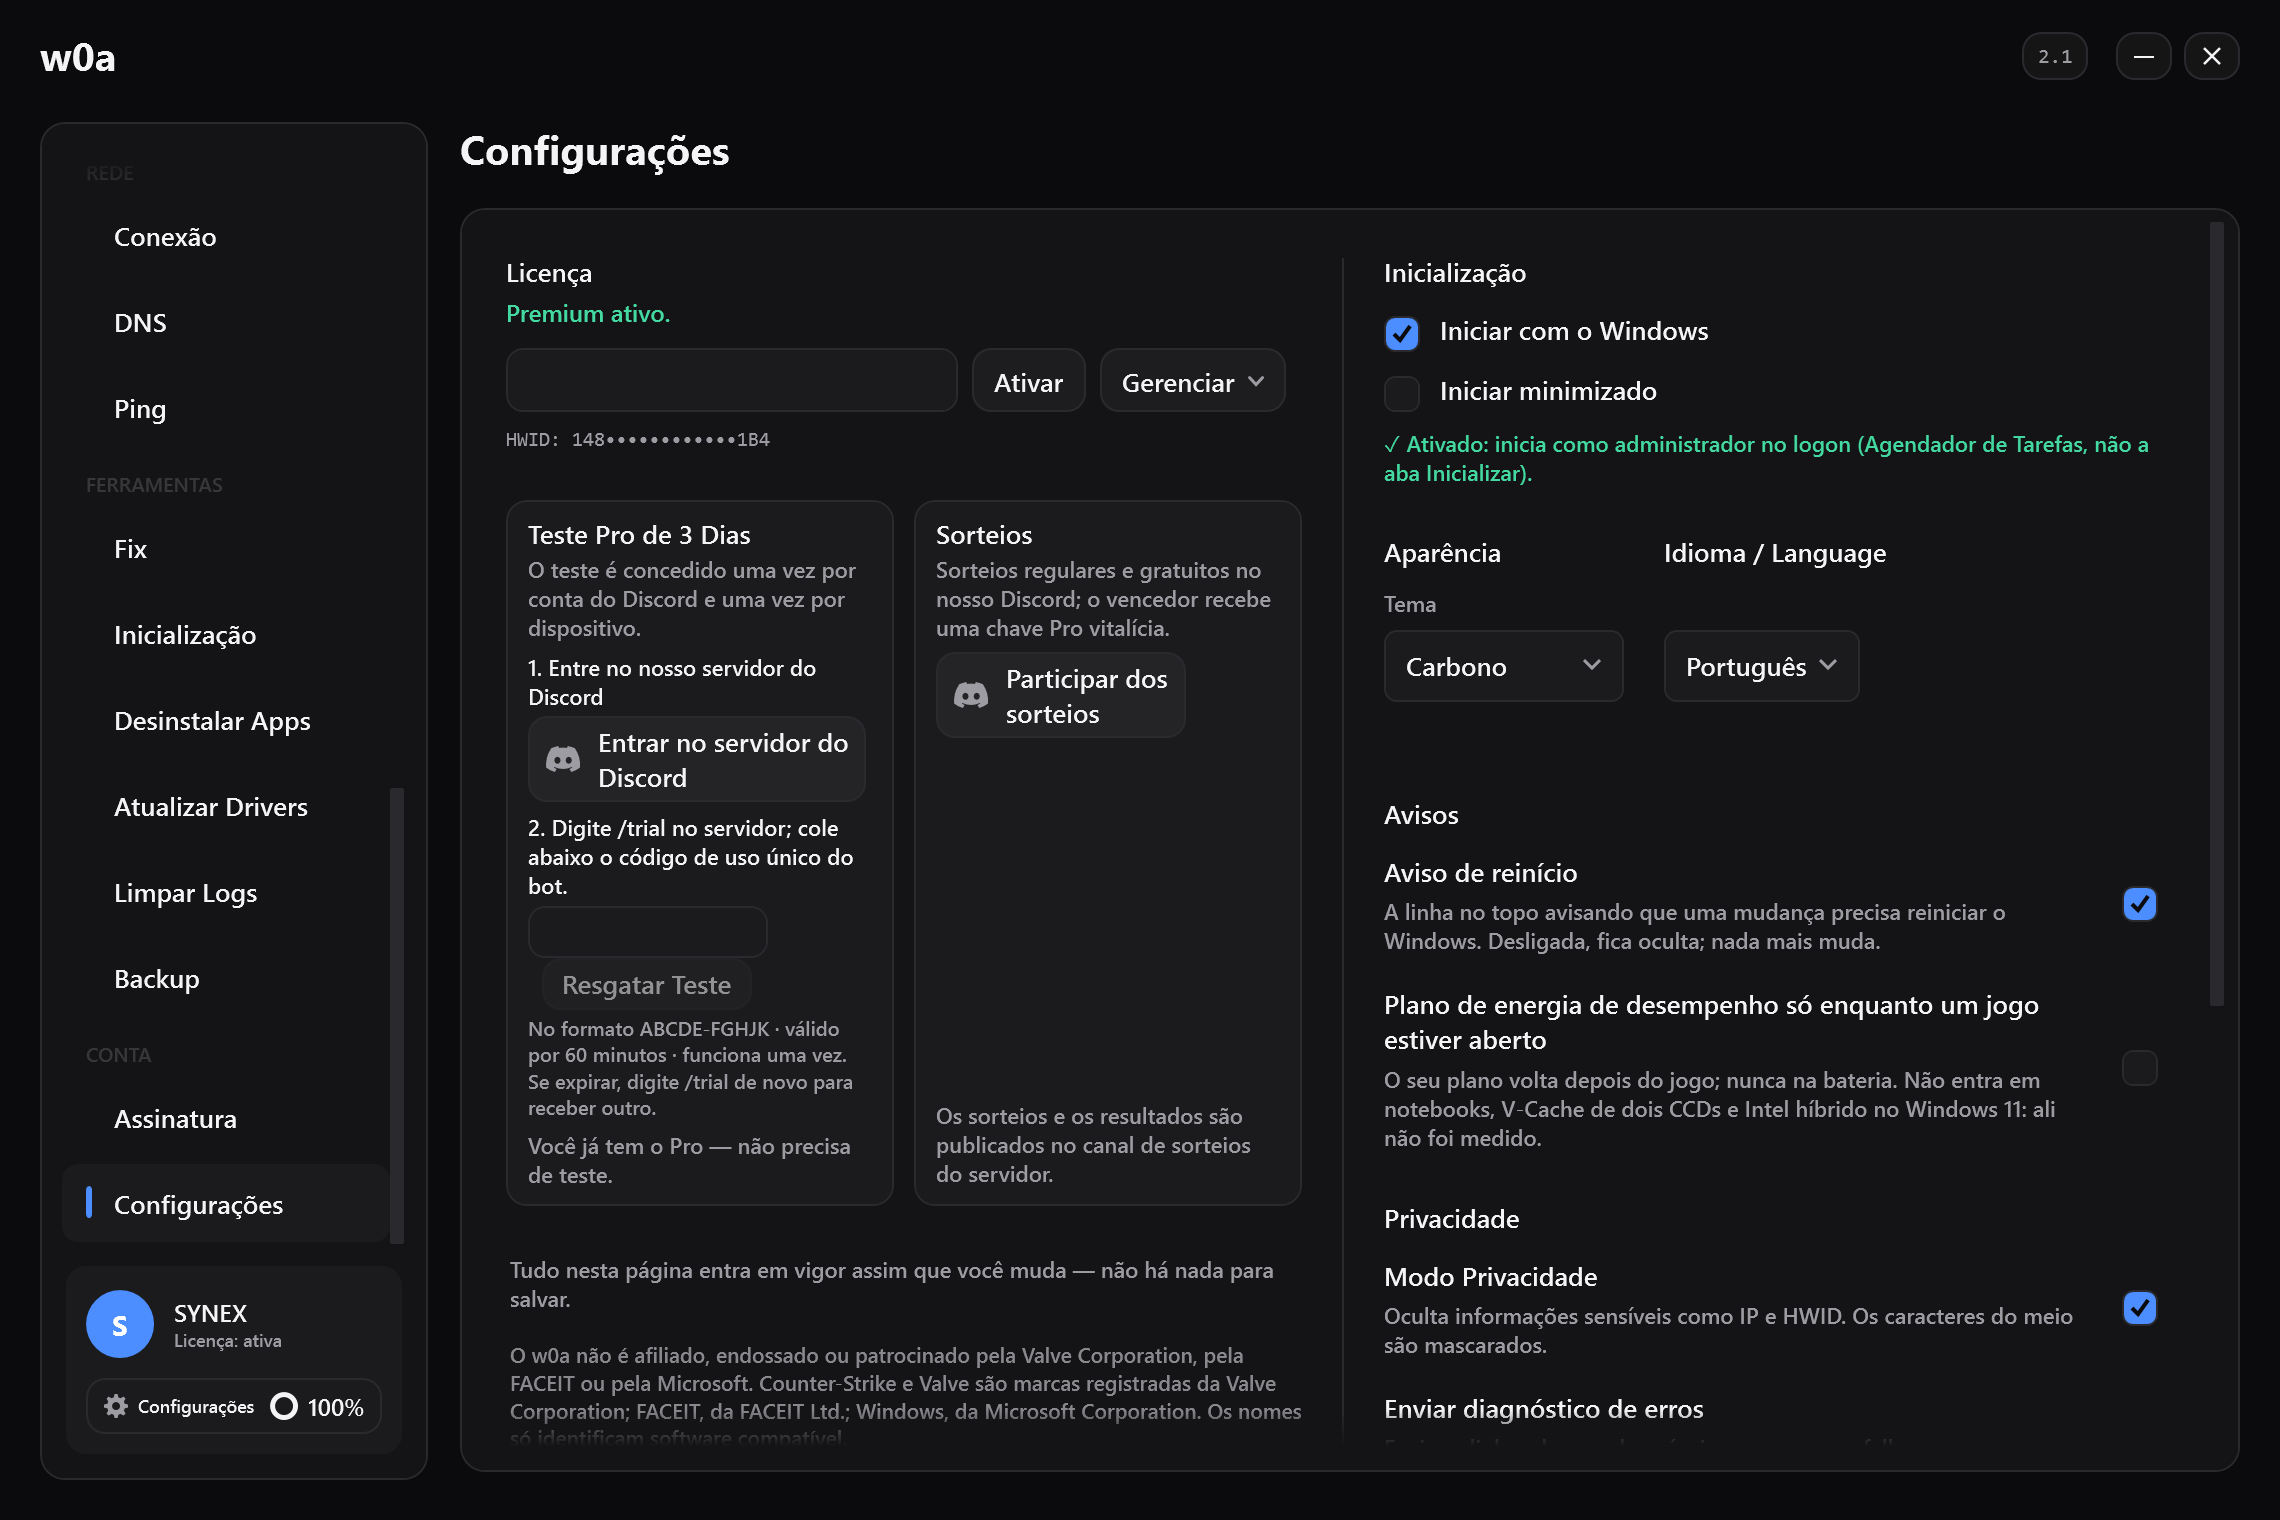The width and height of the screenshot is (2280, 1520).
Task: Open Inicialização in the sidebar
Action: [226, 635]
